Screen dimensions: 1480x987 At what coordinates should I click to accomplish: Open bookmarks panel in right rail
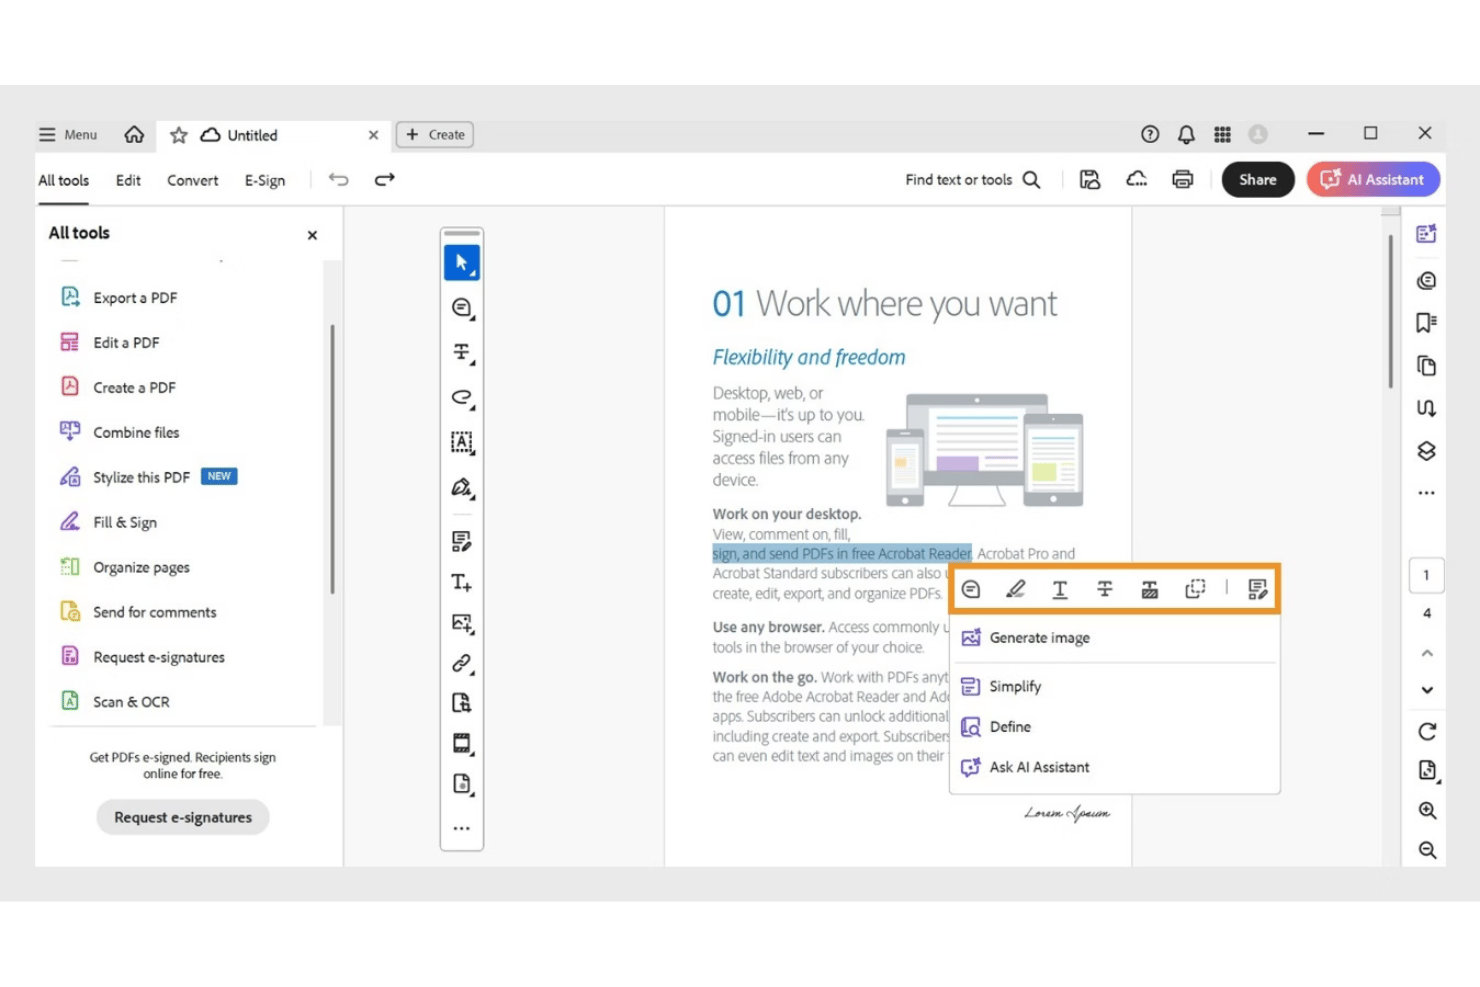1426,323
